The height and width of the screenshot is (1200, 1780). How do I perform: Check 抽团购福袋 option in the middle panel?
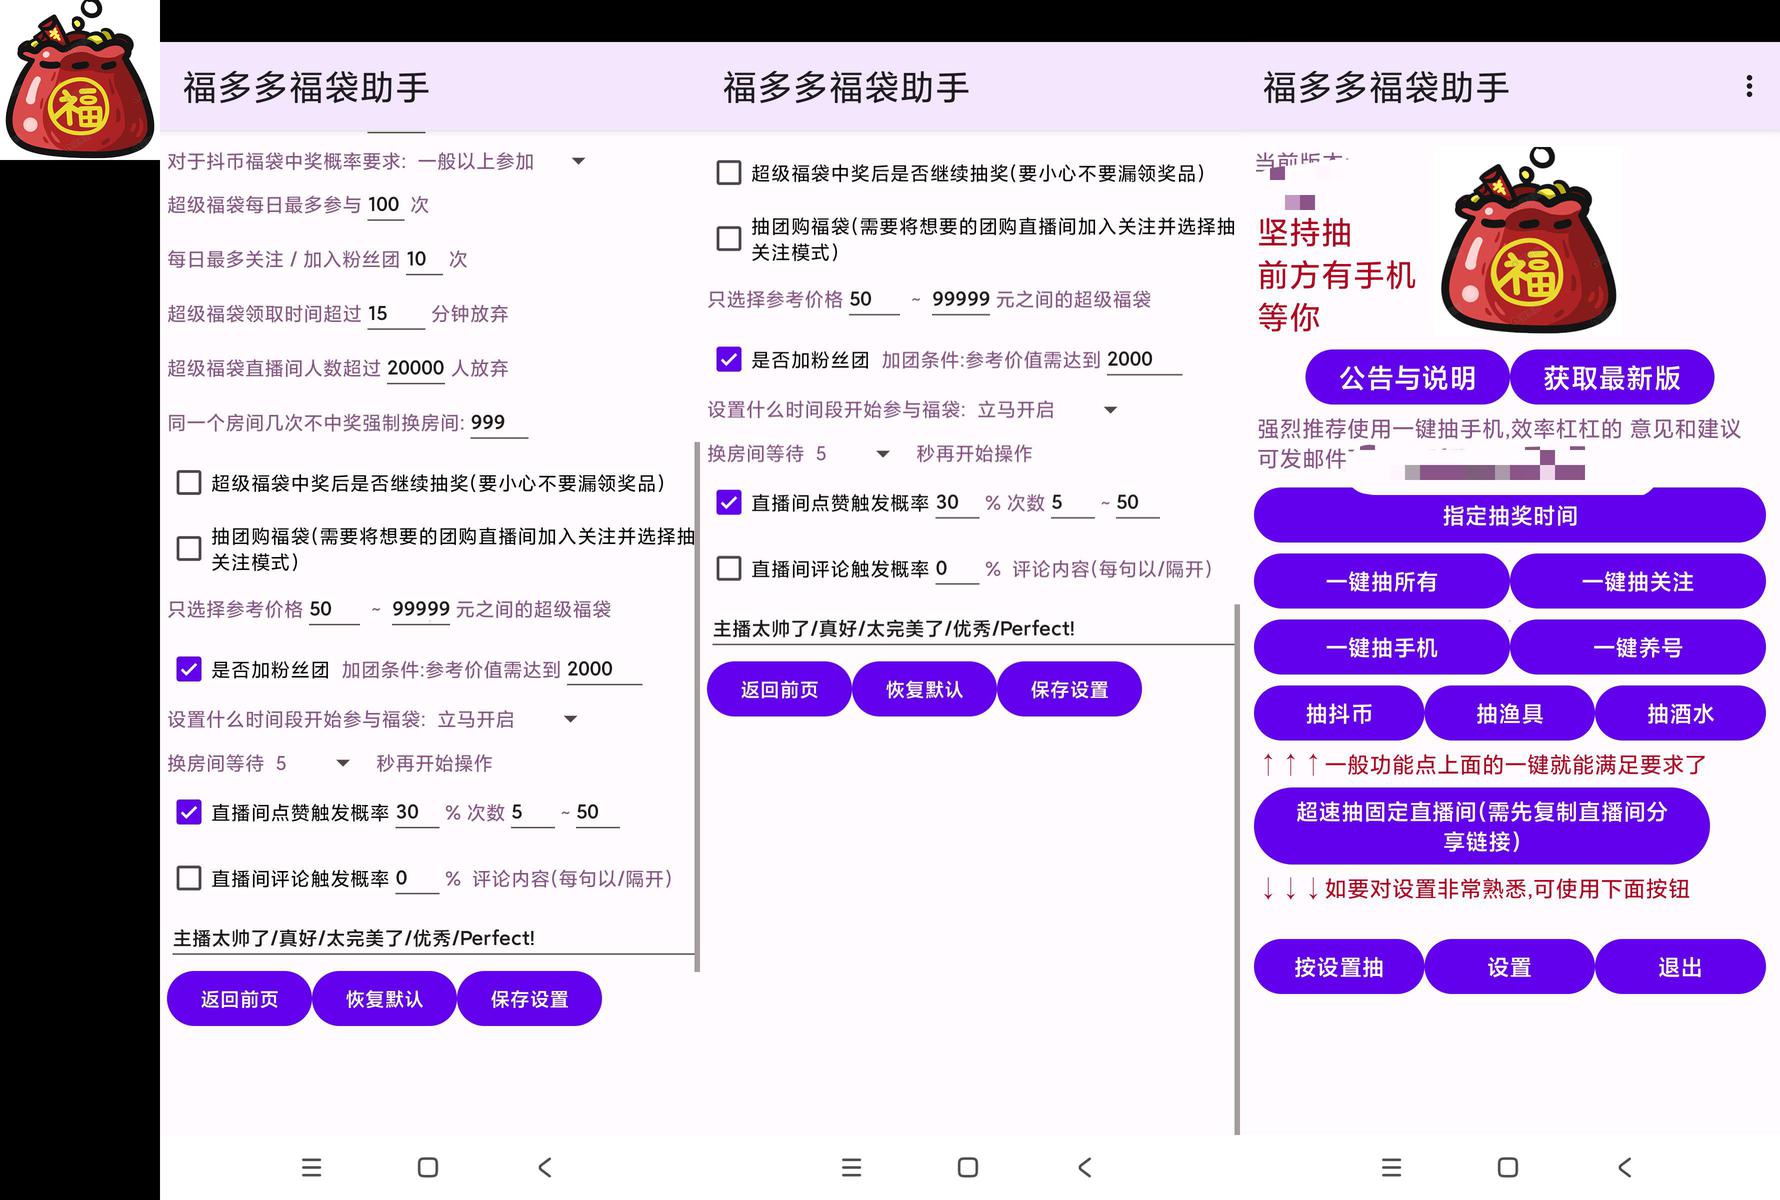tap(729, 239)
